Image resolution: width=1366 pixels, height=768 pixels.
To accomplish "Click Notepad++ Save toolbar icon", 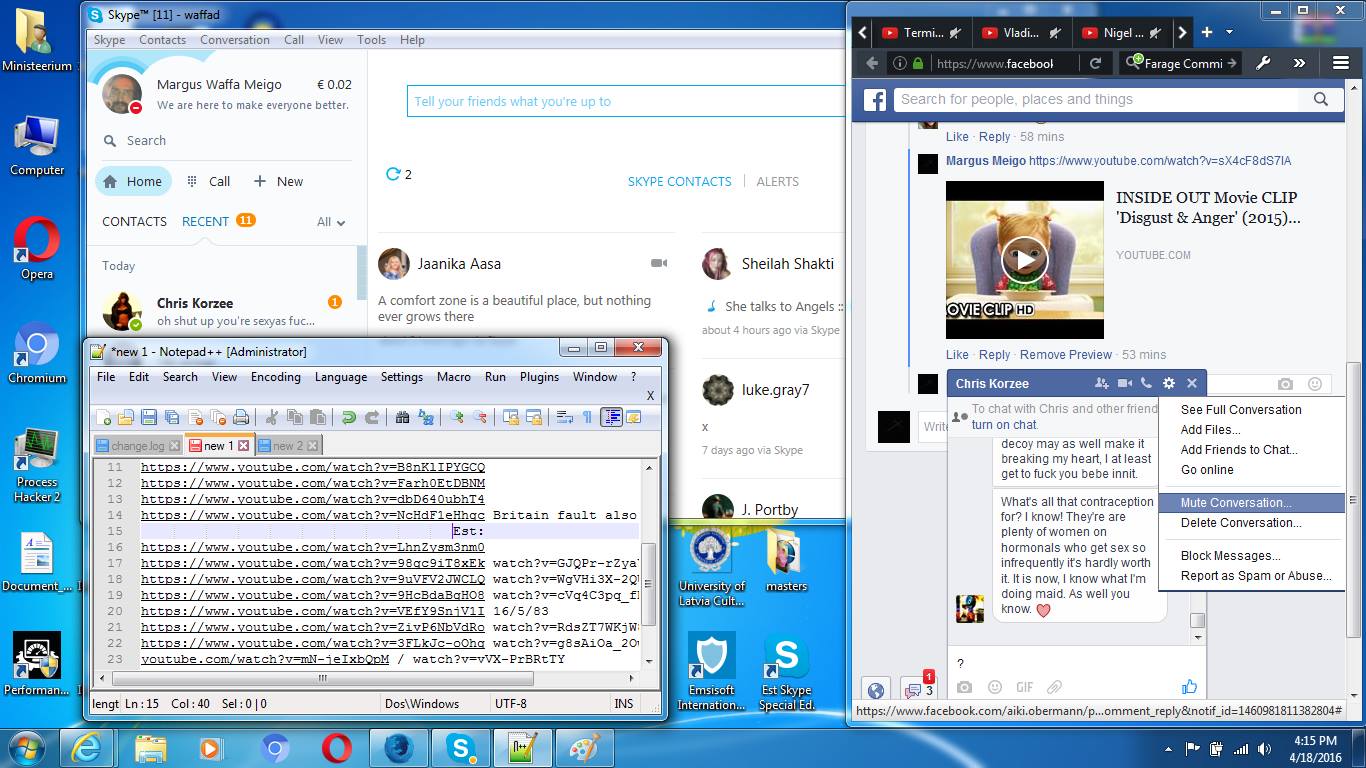I will coord(149,417).
